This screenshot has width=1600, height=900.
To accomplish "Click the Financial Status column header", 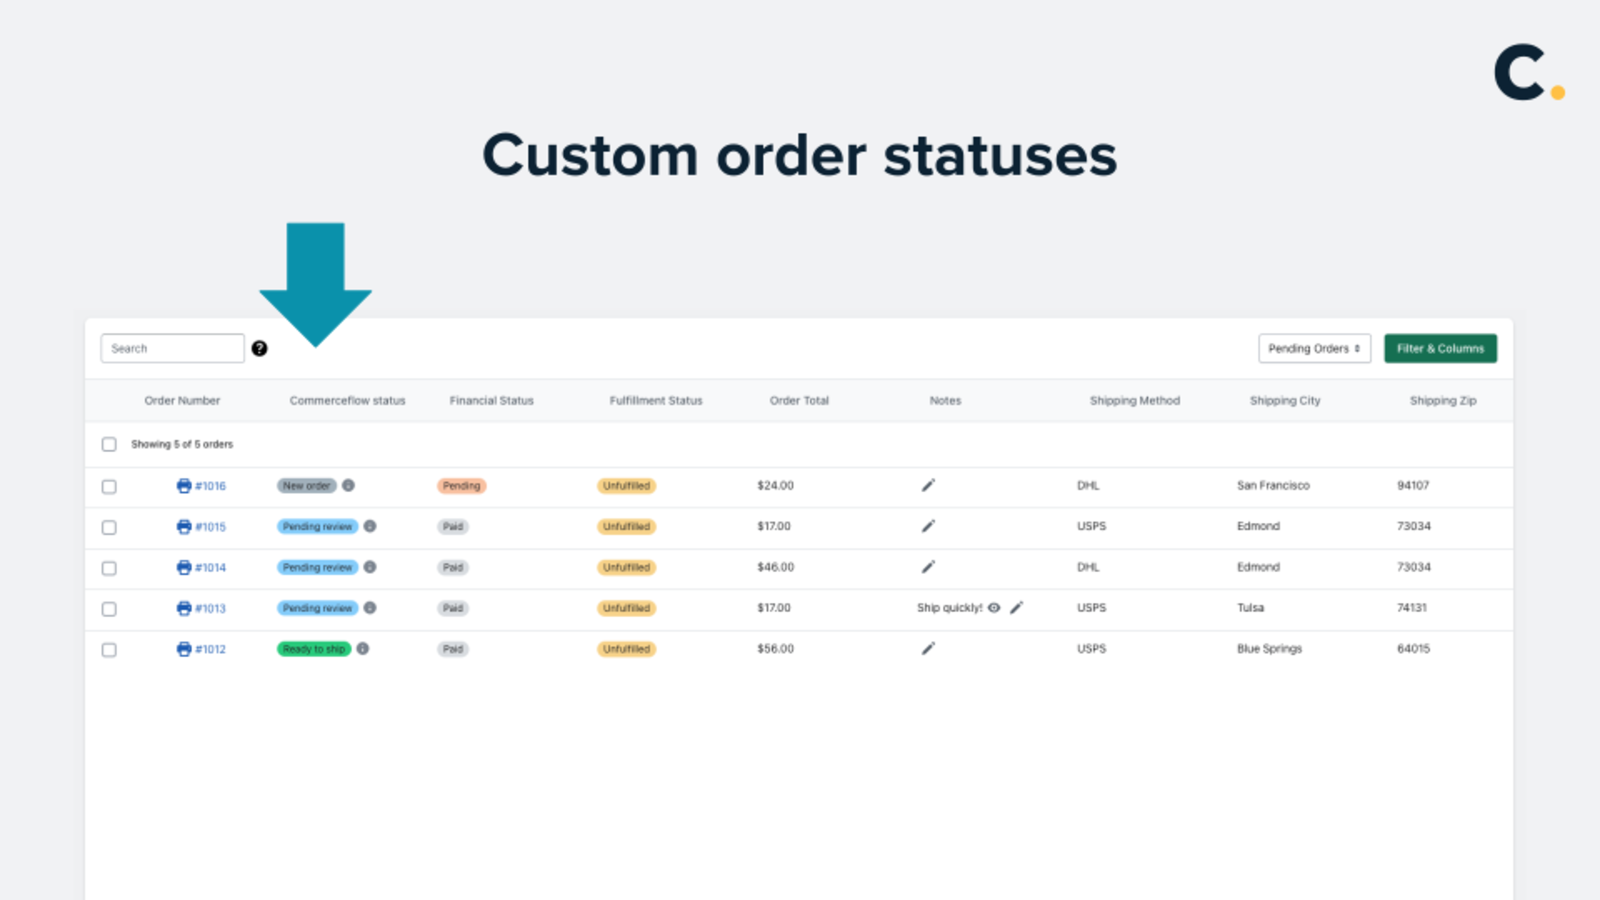I will pos(491,400).
